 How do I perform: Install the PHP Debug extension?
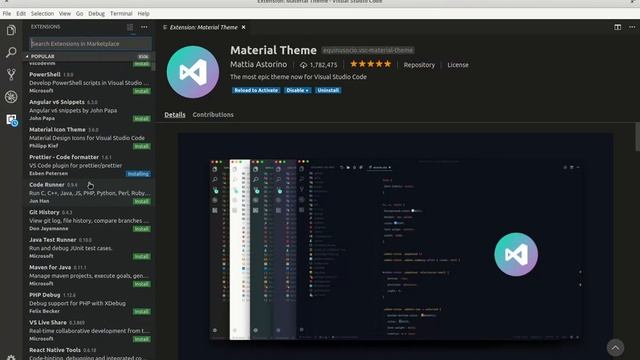pos(142,311)
